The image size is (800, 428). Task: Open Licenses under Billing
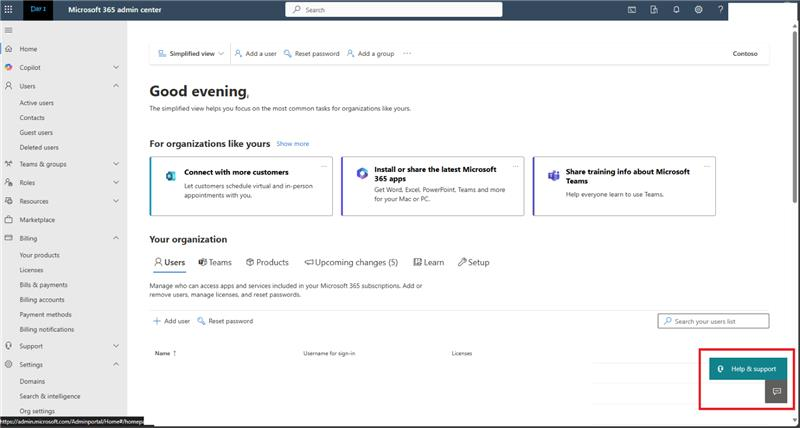32,270
